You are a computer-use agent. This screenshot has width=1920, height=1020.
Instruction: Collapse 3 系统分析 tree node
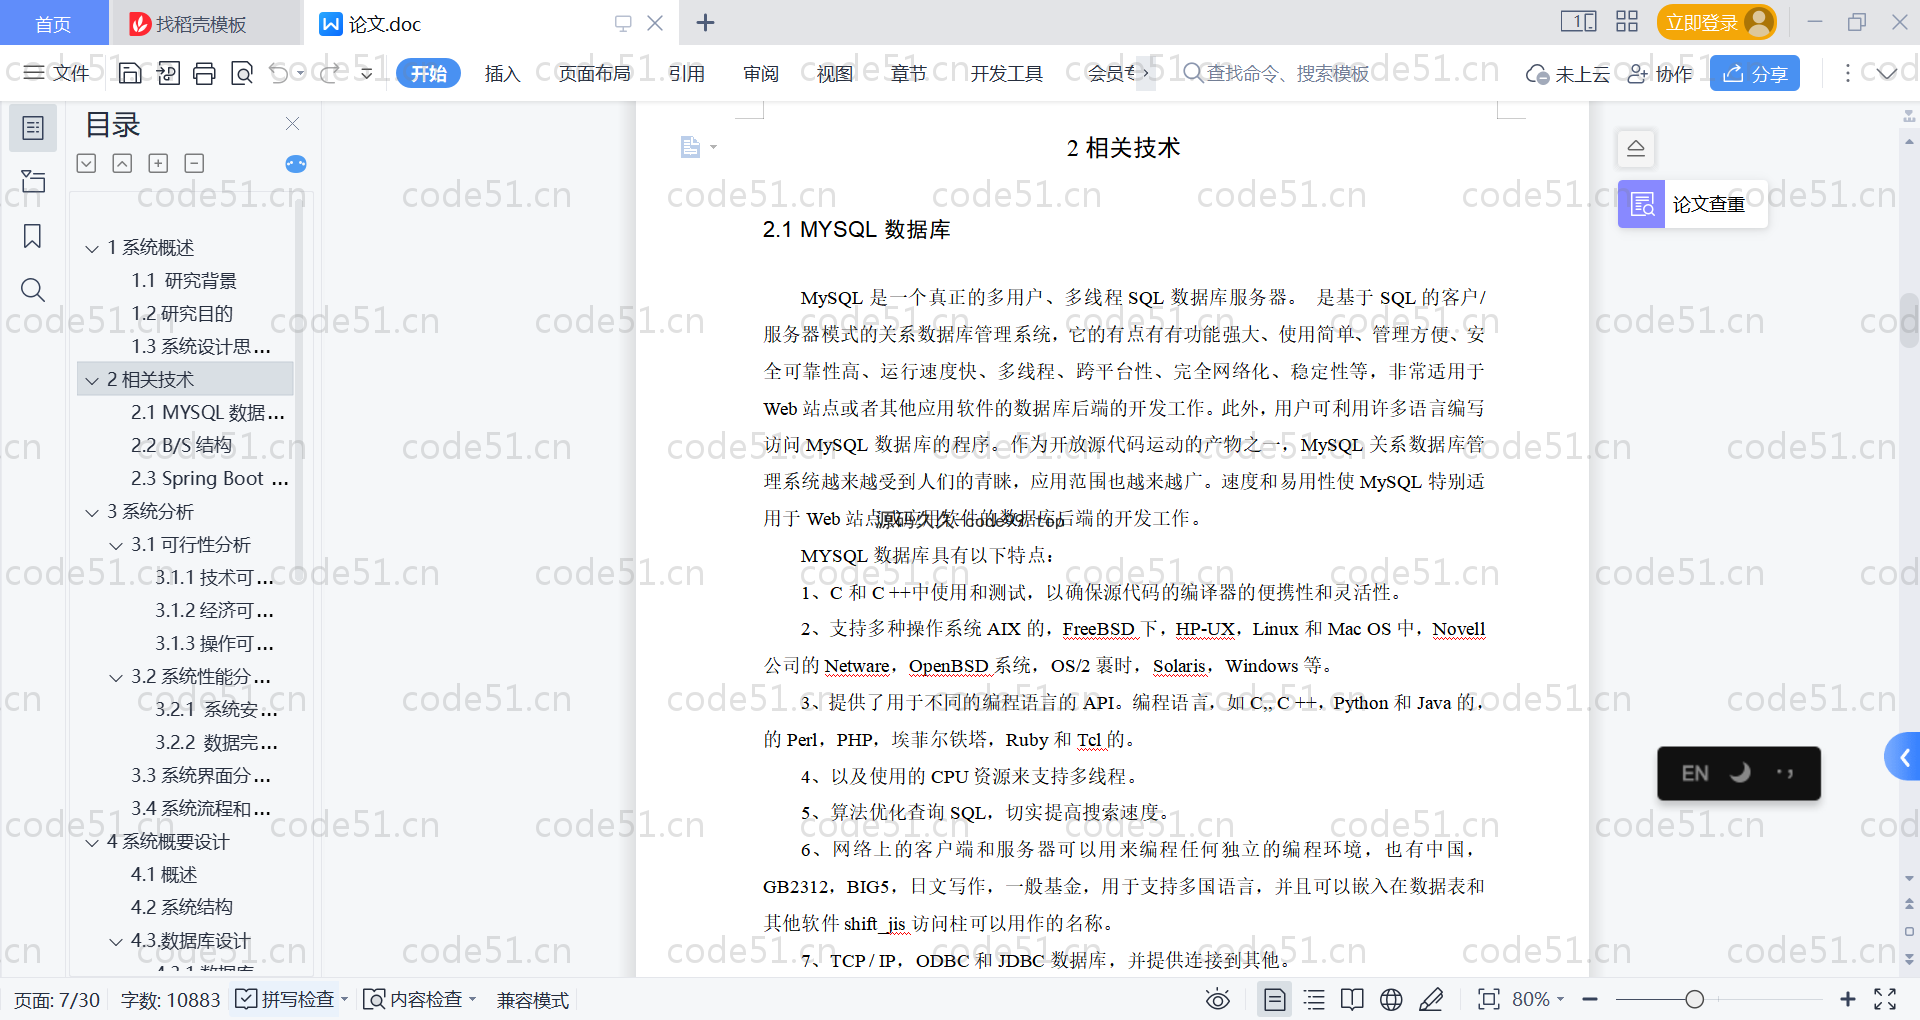[92, 512]
